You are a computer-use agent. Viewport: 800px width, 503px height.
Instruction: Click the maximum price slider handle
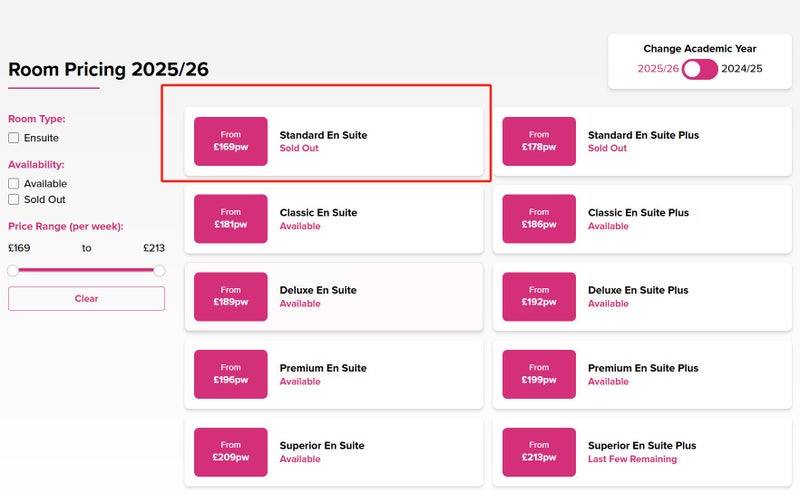click(159, 270)
